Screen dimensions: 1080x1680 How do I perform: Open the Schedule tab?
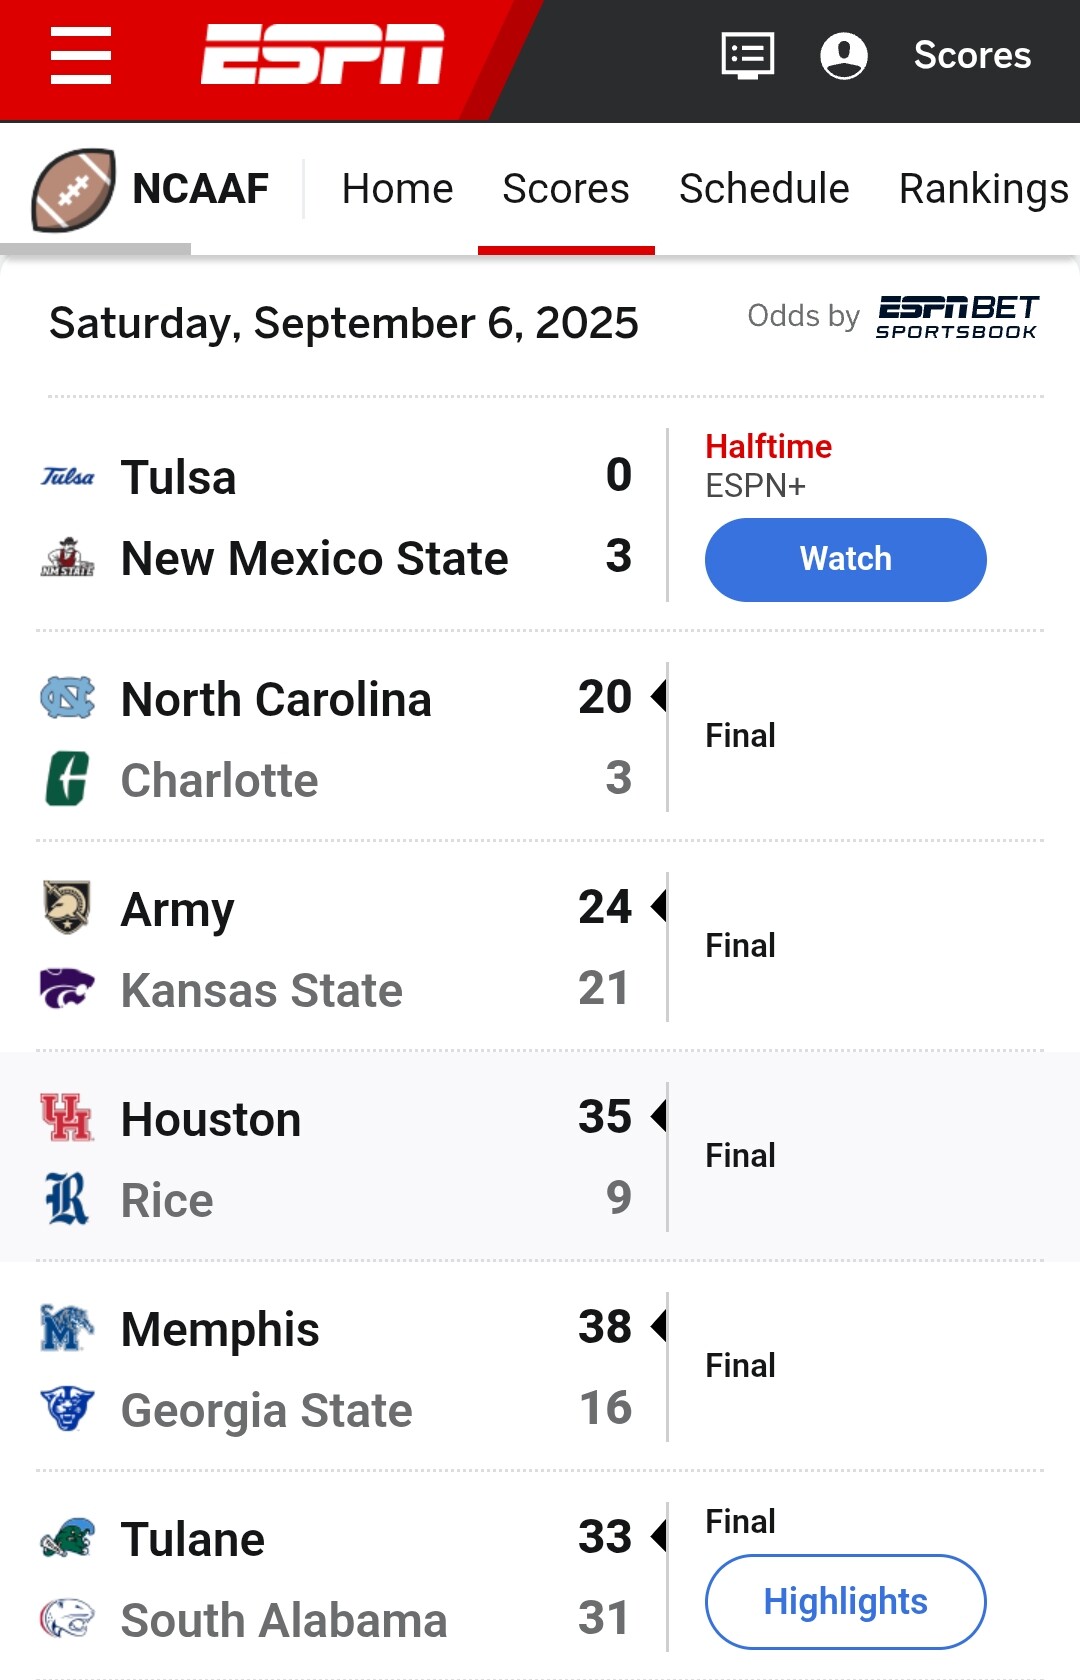pos(764,189)
